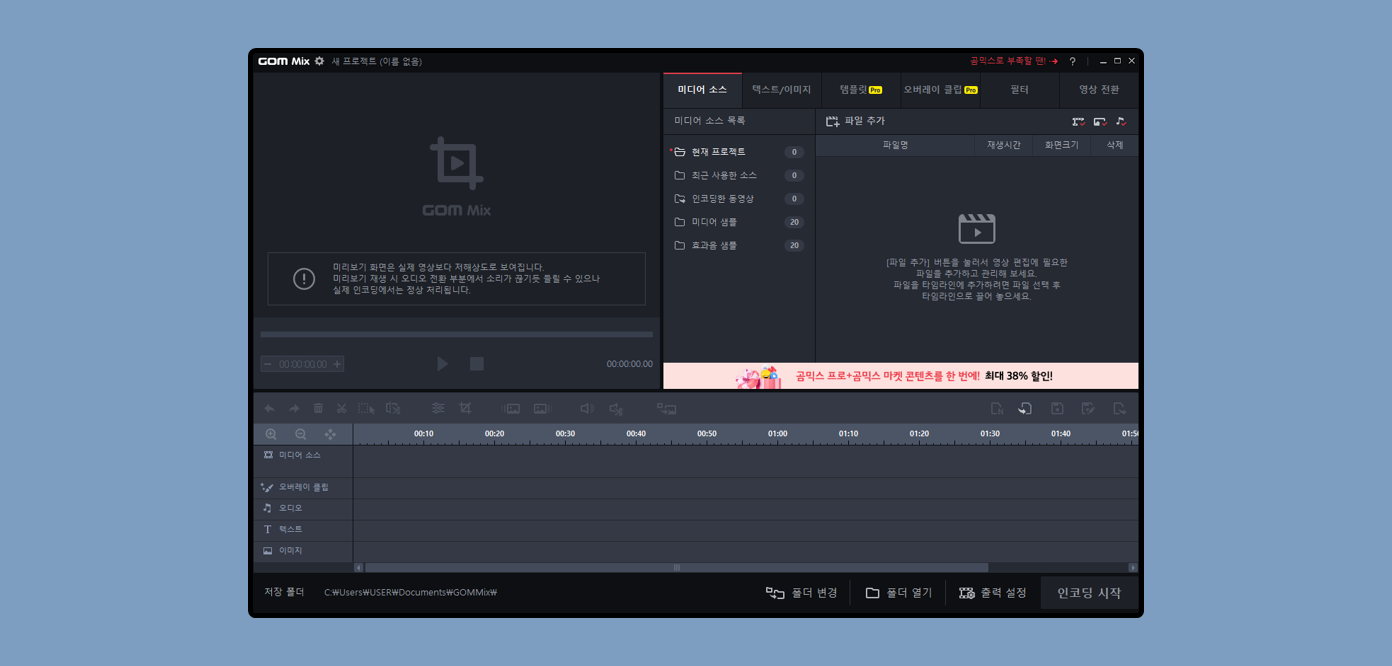
Task: Click the split-and-cut clip icon
Action: [x=393, y=408]
